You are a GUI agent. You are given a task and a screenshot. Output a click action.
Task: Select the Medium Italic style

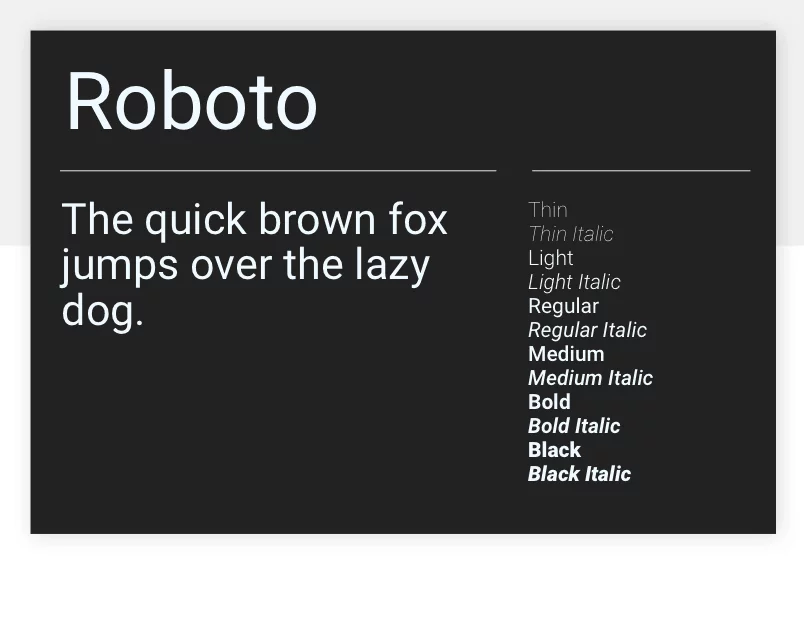(590, 378)
